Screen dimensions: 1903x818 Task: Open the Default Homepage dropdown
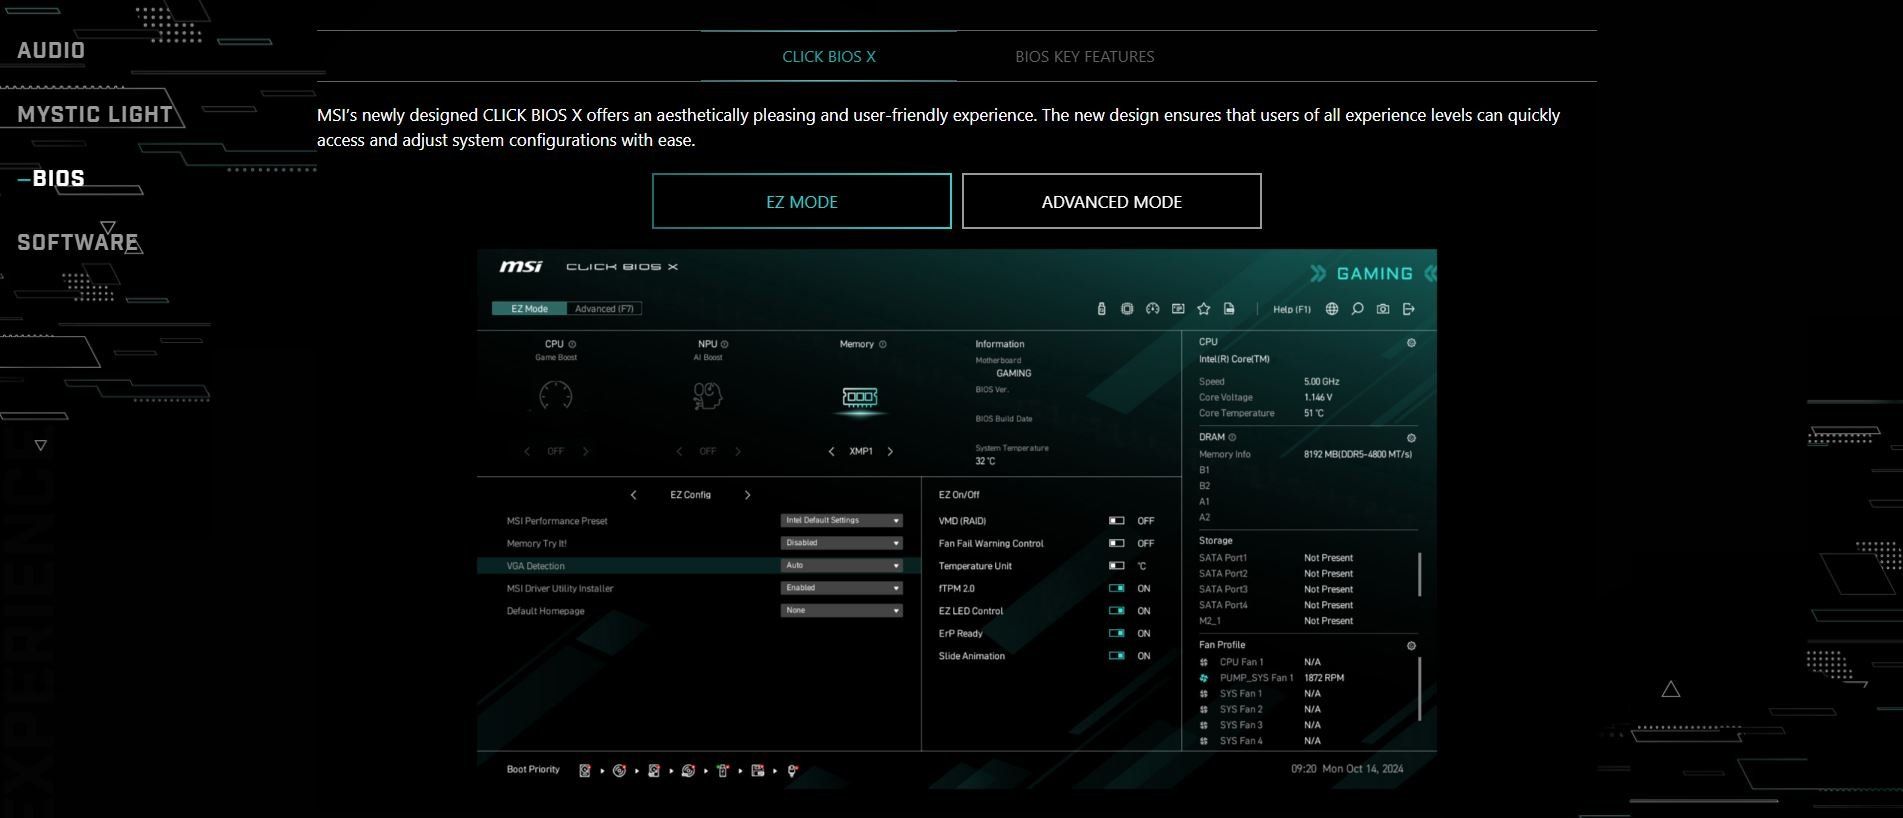click(841, 610)
